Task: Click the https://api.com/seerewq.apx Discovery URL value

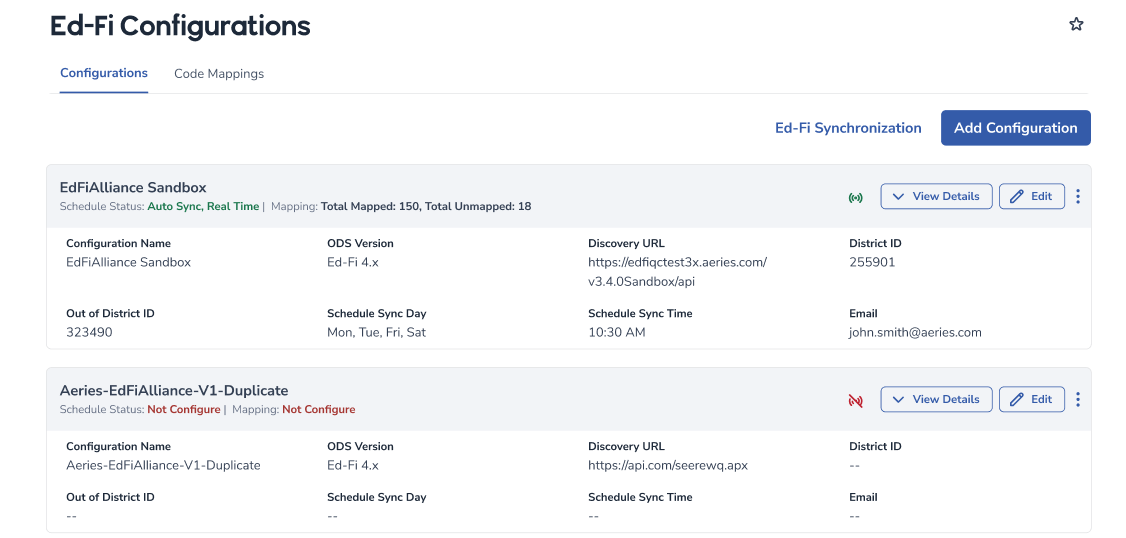Action: point(668,465)
